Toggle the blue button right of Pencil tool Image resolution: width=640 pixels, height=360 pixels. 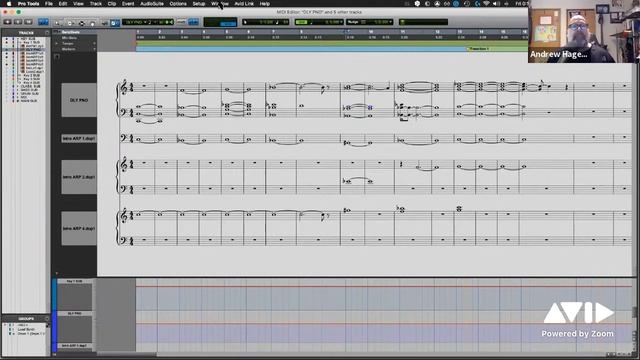115,23
